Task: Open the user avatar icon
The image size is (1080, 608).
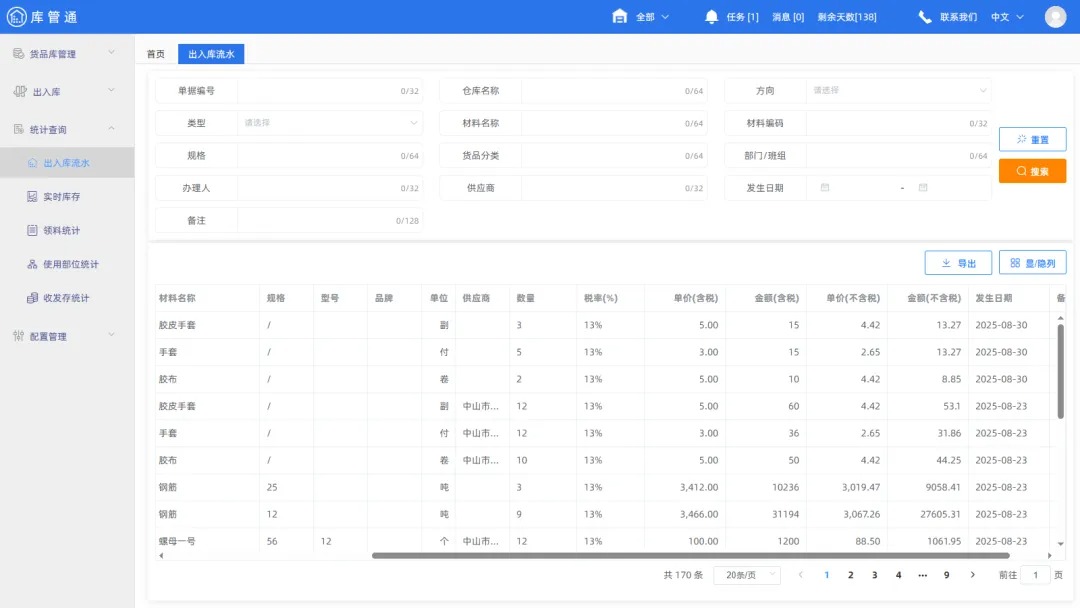Action: (x=1055, y=16)
